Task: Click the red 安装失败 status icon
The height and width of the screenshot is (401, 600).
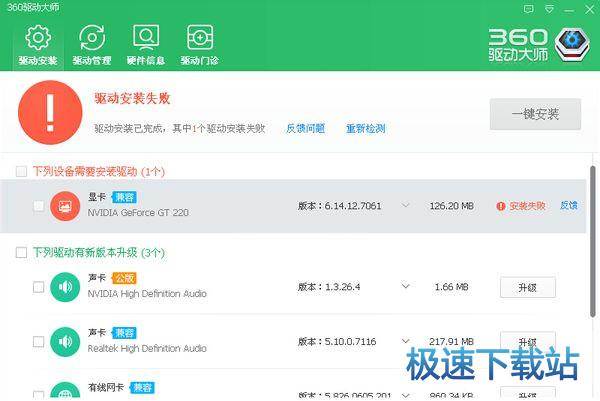Action: pos(501,206)
